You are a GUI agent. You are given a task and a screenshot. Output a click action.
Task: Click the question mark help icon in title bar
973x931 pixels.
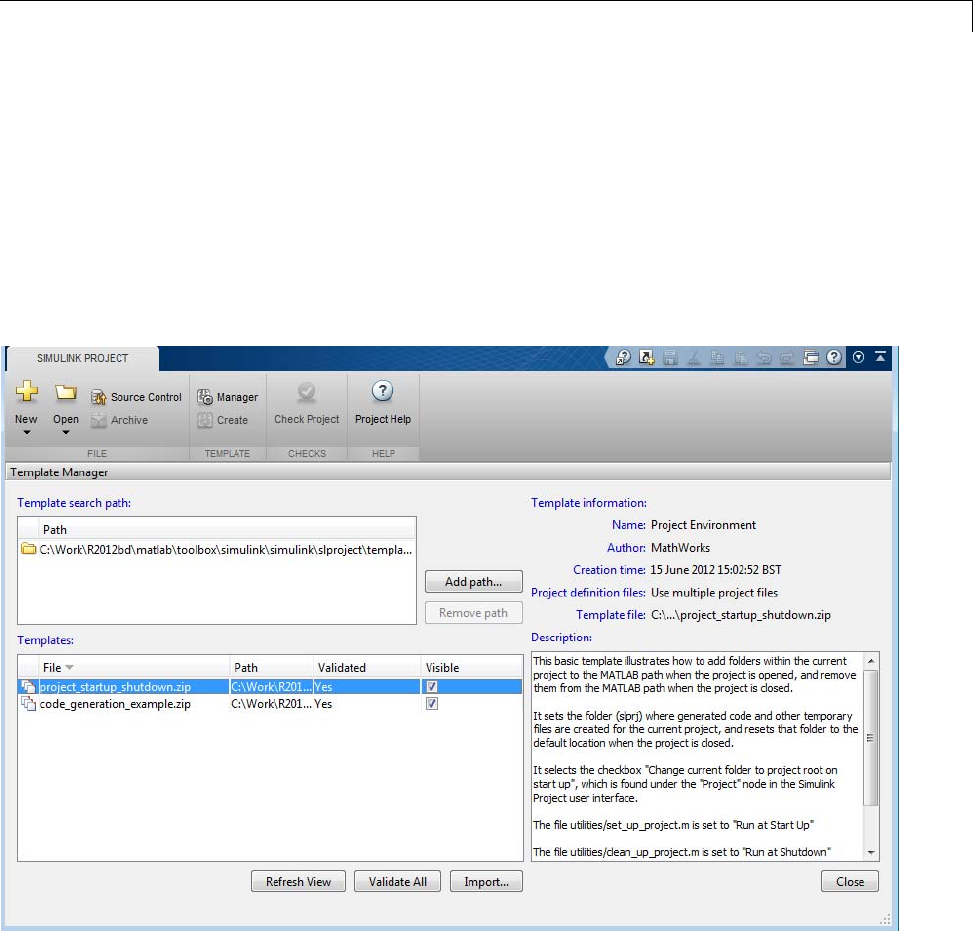point(834,357)
